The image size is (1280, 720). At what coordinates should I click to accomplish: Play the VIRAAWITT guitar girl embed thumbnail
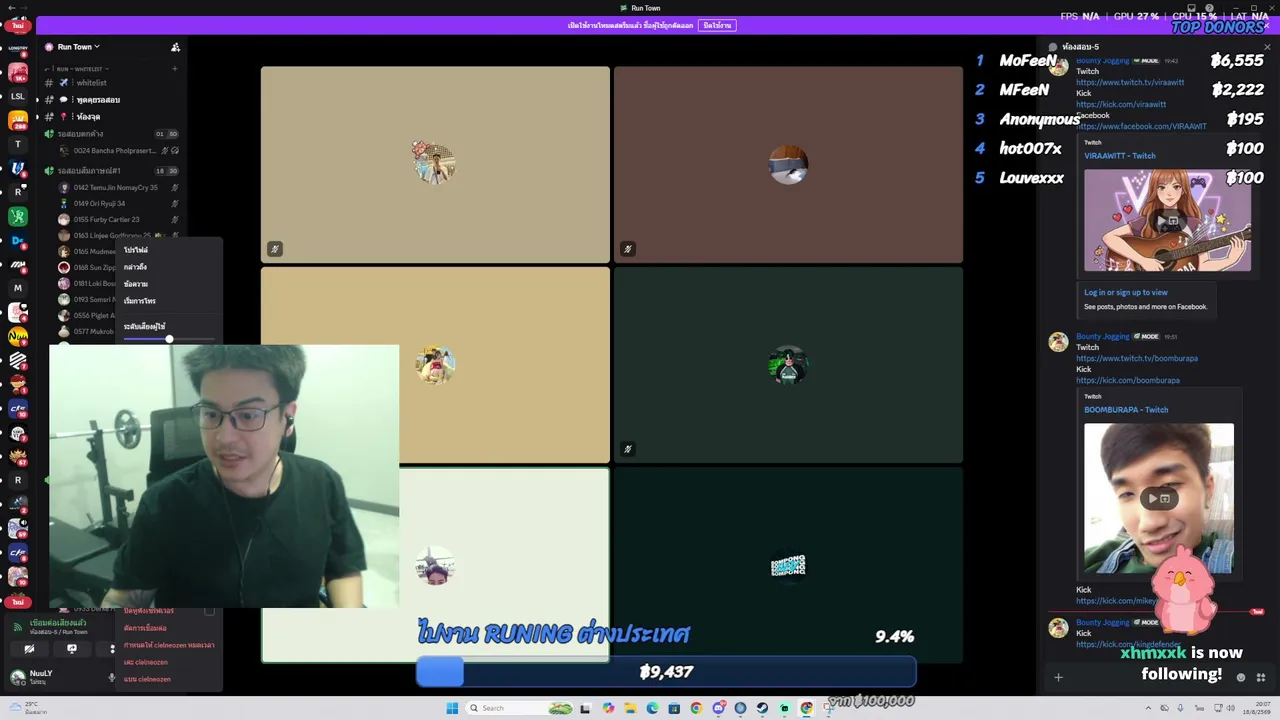(x=1167, y=220)
